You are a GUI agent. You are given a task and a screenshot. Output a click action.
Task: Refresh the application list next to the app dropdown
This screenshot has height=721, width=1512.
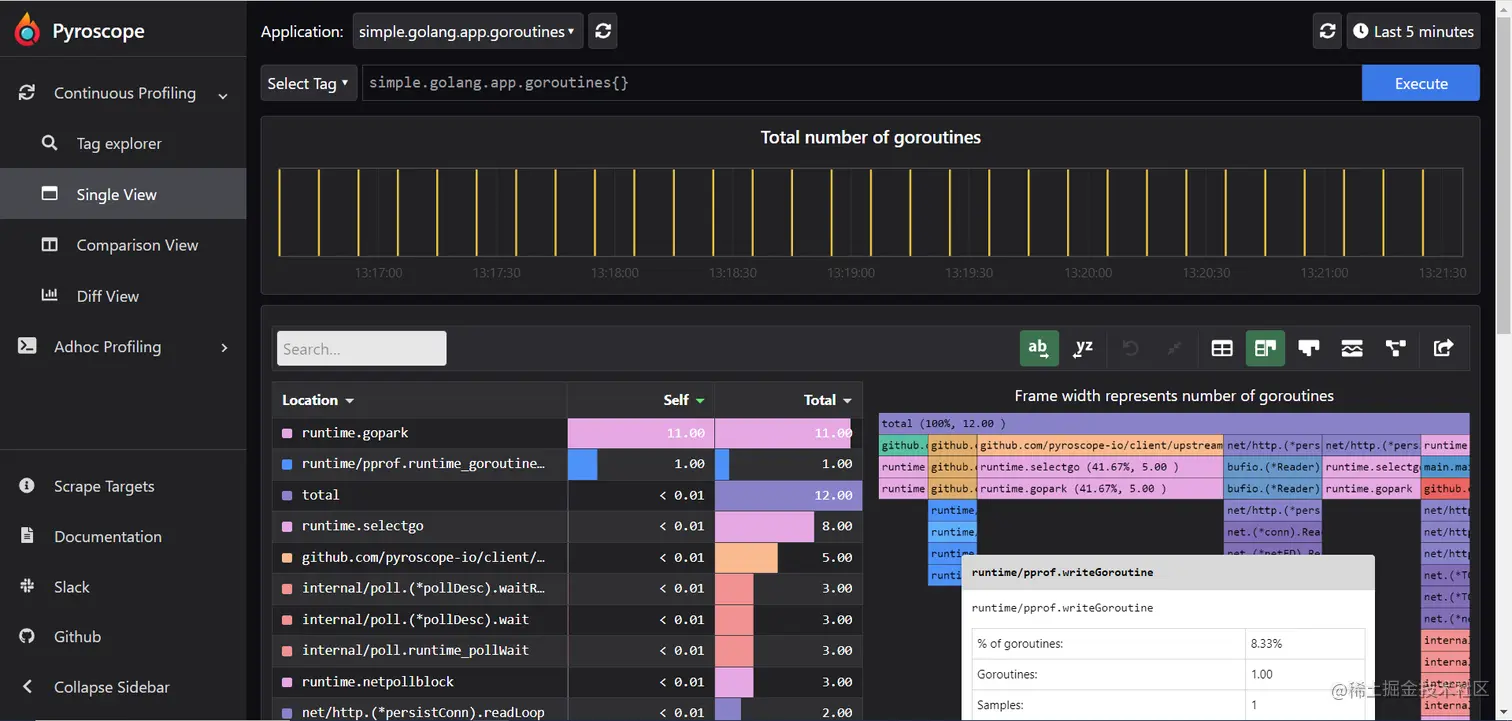tap(603, 31)
